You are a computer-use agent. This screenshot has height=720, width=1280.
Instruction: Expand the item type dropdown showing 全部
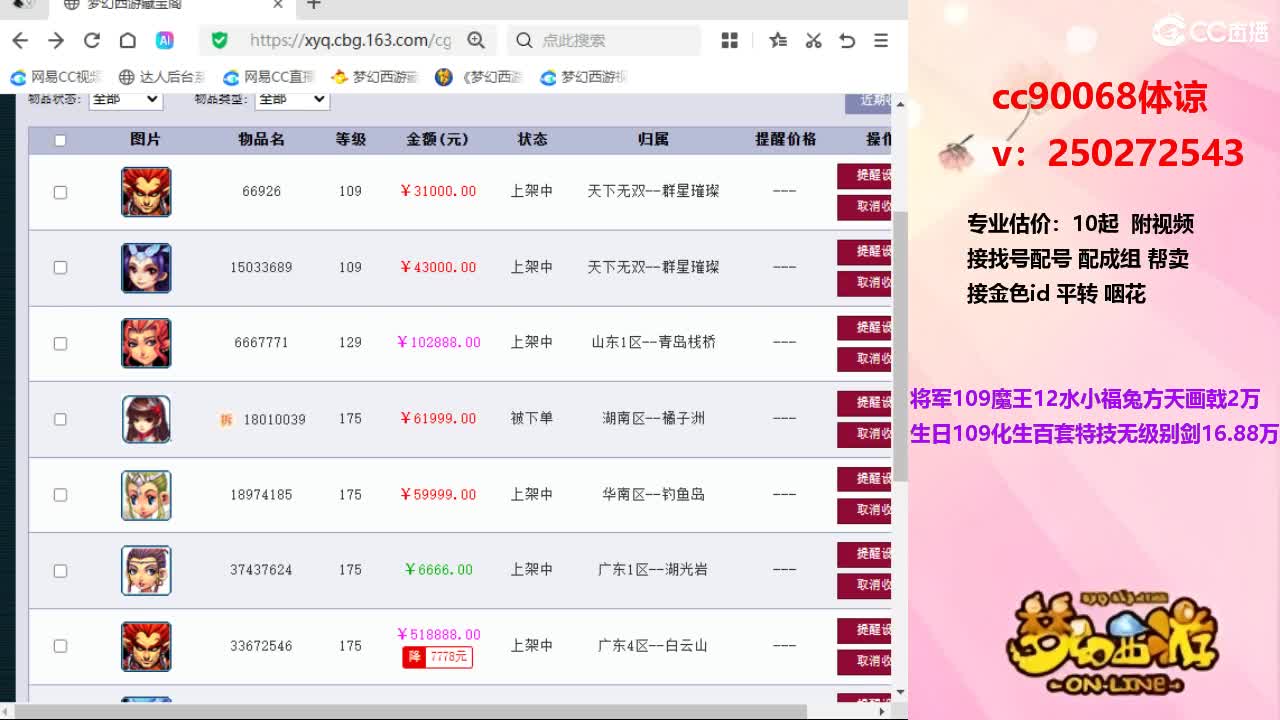(292, 99)
